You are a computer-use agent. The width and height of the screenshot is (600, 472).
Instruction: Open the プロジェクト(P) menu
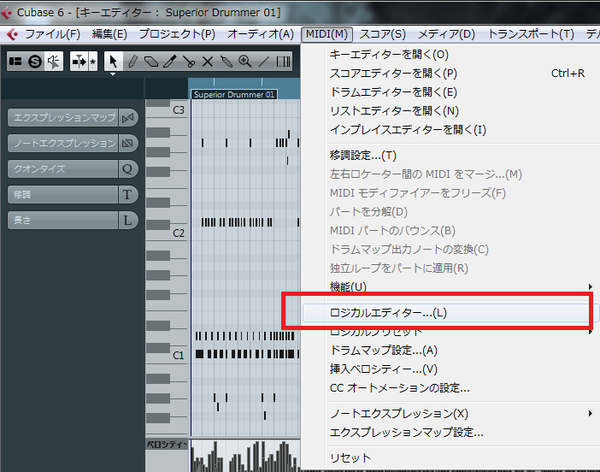(x=177, y=34)
